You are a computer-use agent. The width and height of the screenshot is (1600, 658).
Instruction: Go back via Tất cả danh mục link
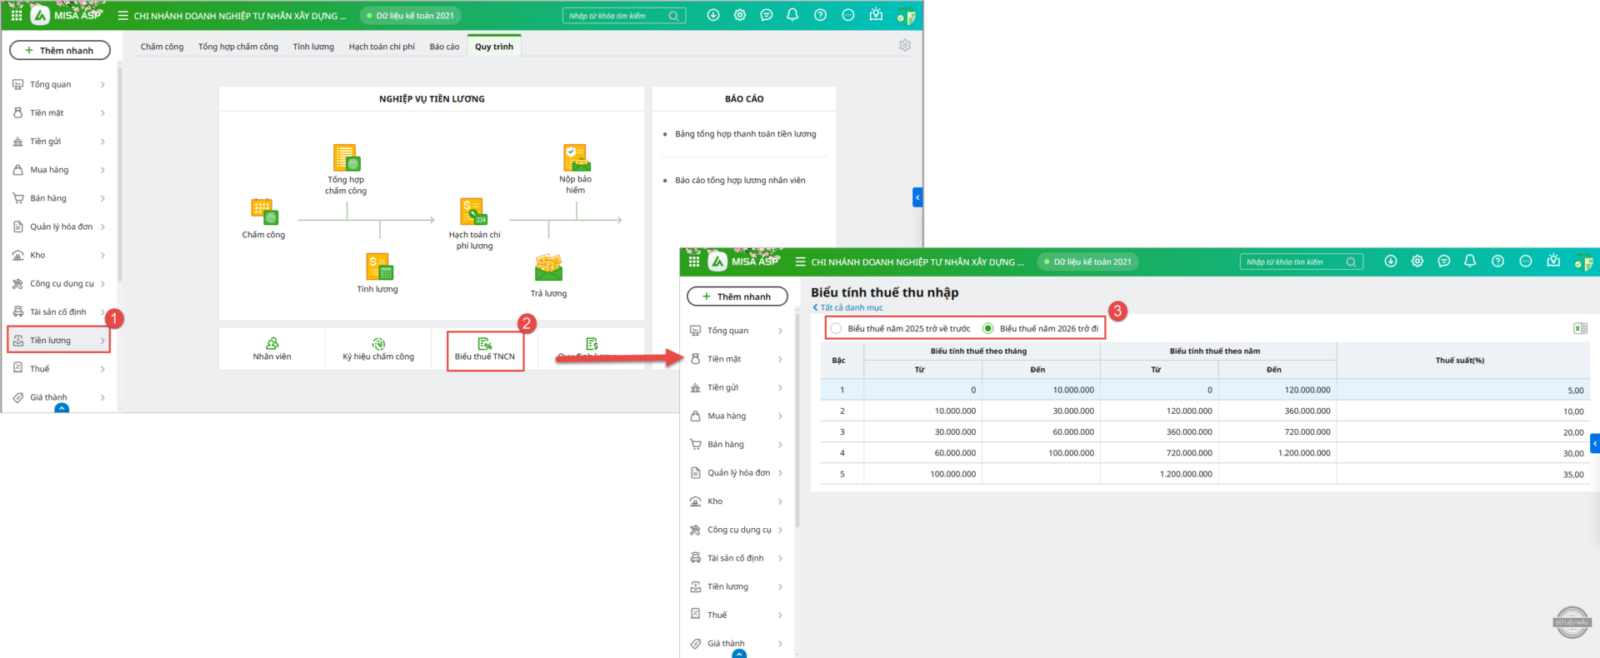[851, 308]
